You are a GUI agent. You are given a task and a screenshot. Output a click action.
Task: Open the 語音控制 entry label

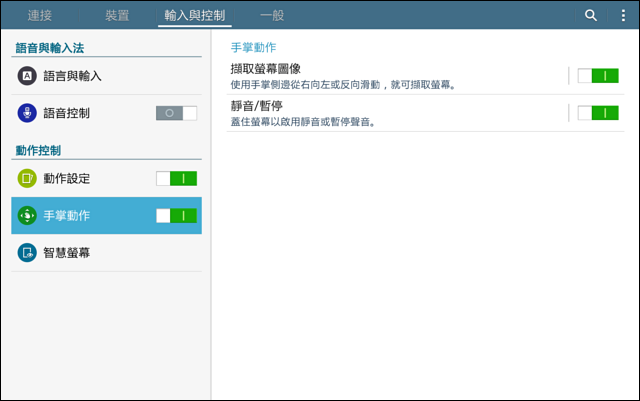pos(67,113)
